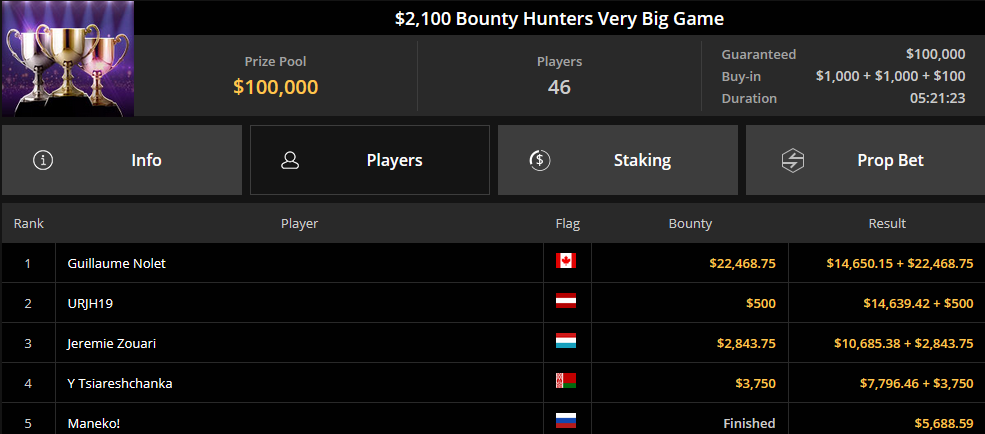Switch to the Staking tab
The width and height of the screenshot is (985, 434).
pos(618,160)
